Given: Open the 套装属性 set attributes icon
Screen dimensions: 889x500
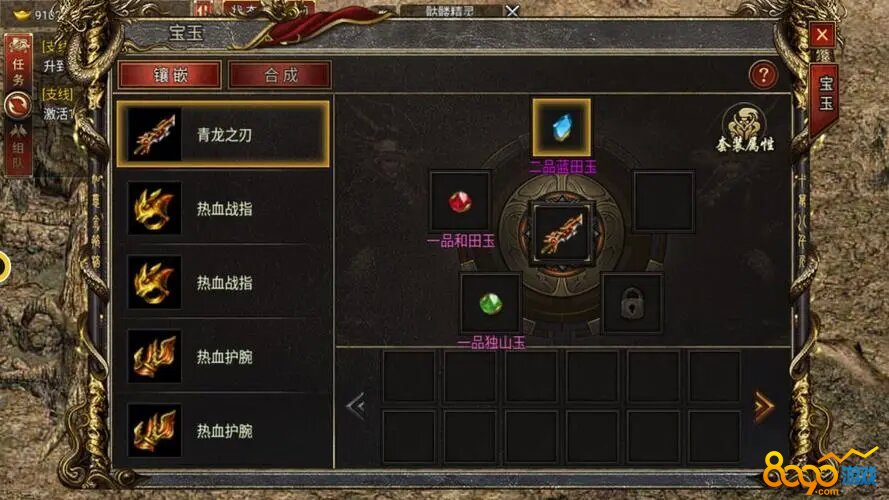Looking at the screenshot, I should click(x=744, y=129).
